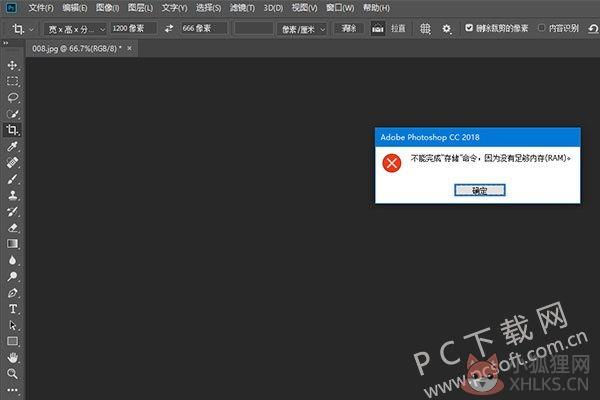Click the Straighten level icon
The width and height of the screenshot is (600, 400).
tap(378, 29)
